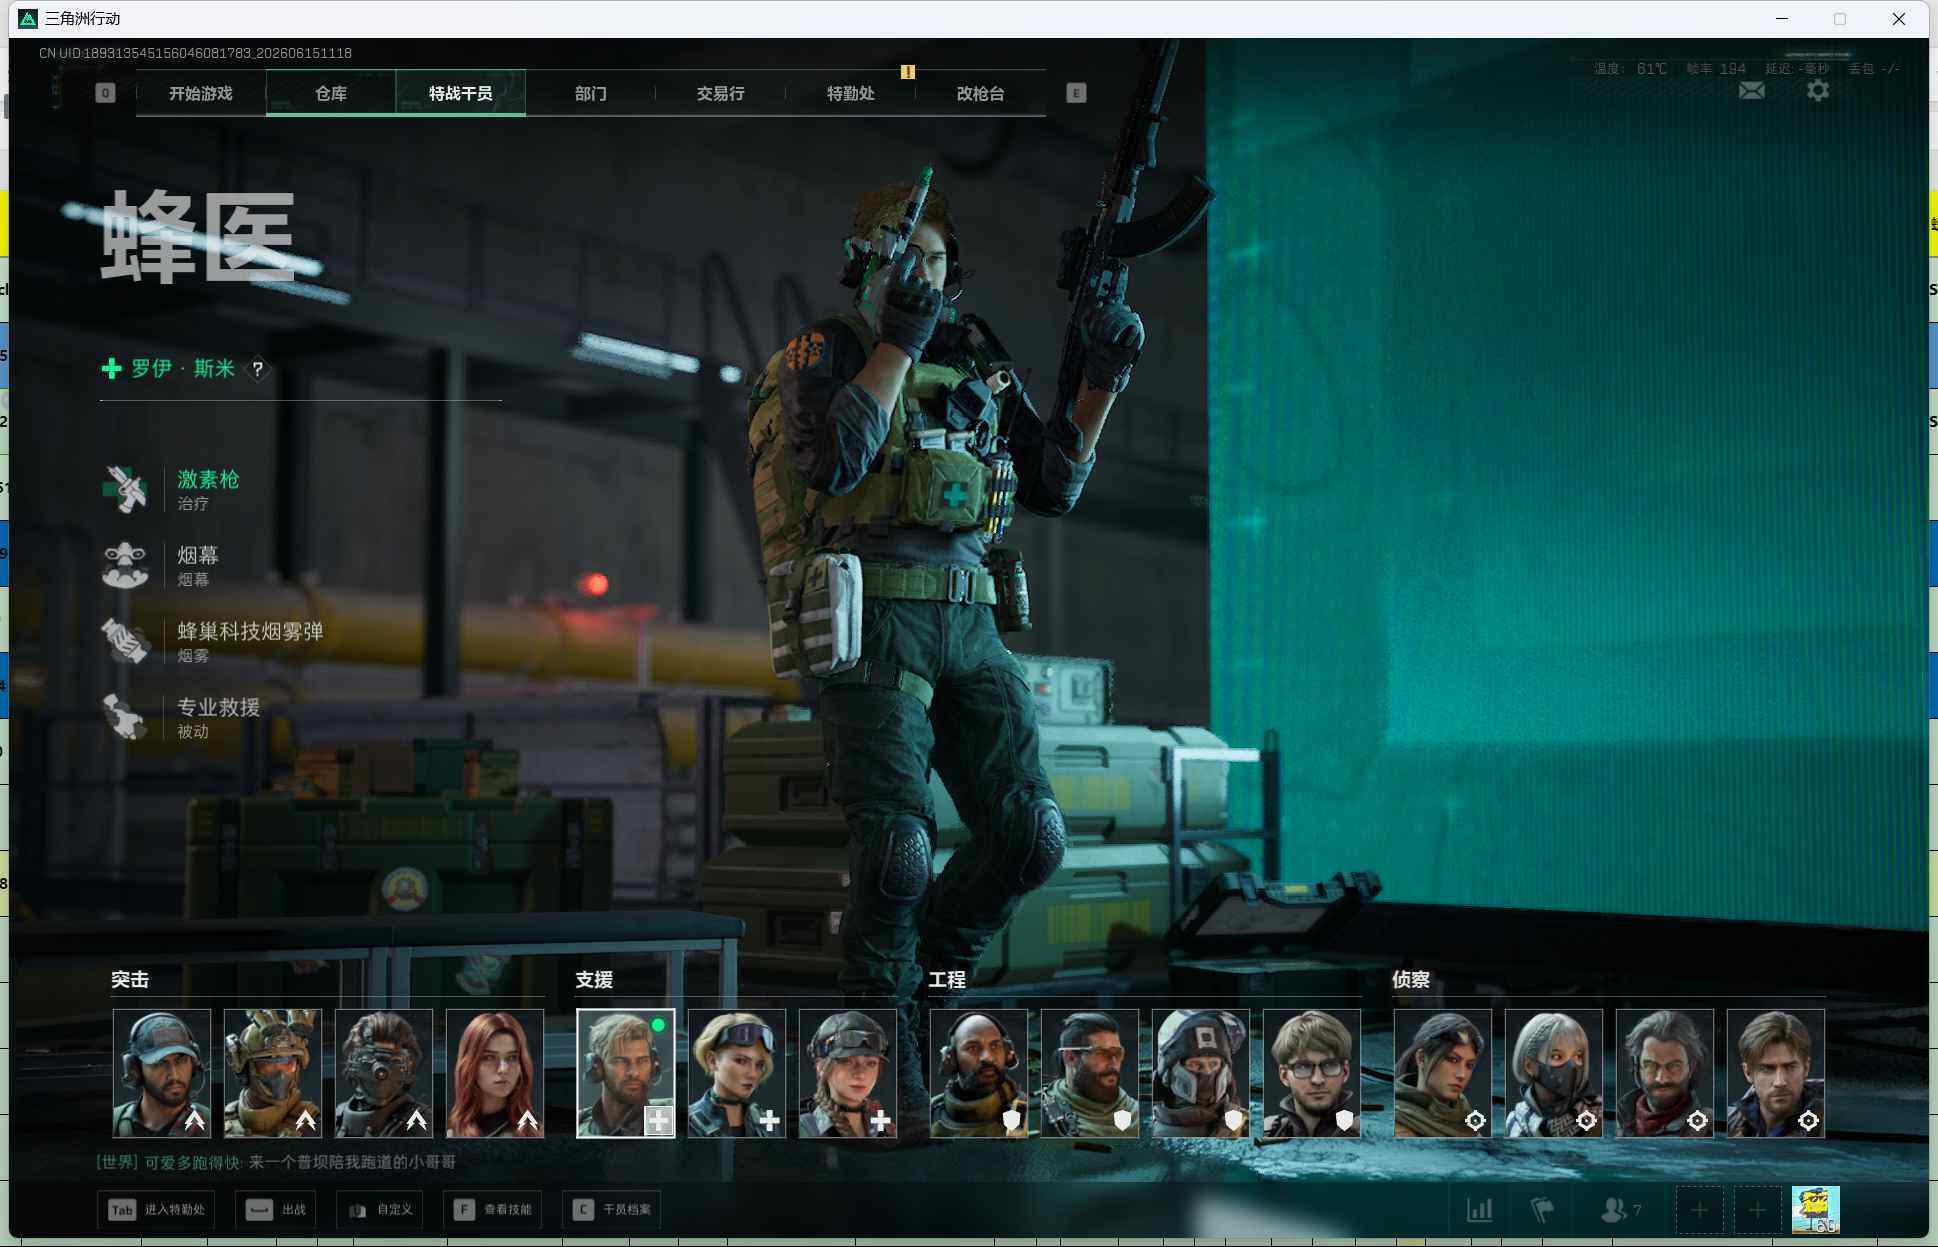This screenshot has height=1247, width=1938.
Task: Open the bar chart statistics icon
Action: 1480,1210
